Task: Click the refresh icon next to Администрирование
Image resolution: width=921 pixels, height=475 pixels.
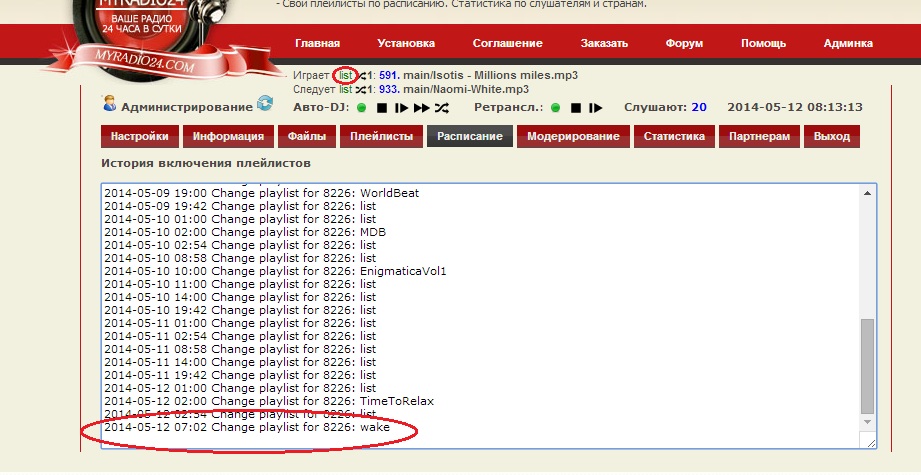Action: 265,104
